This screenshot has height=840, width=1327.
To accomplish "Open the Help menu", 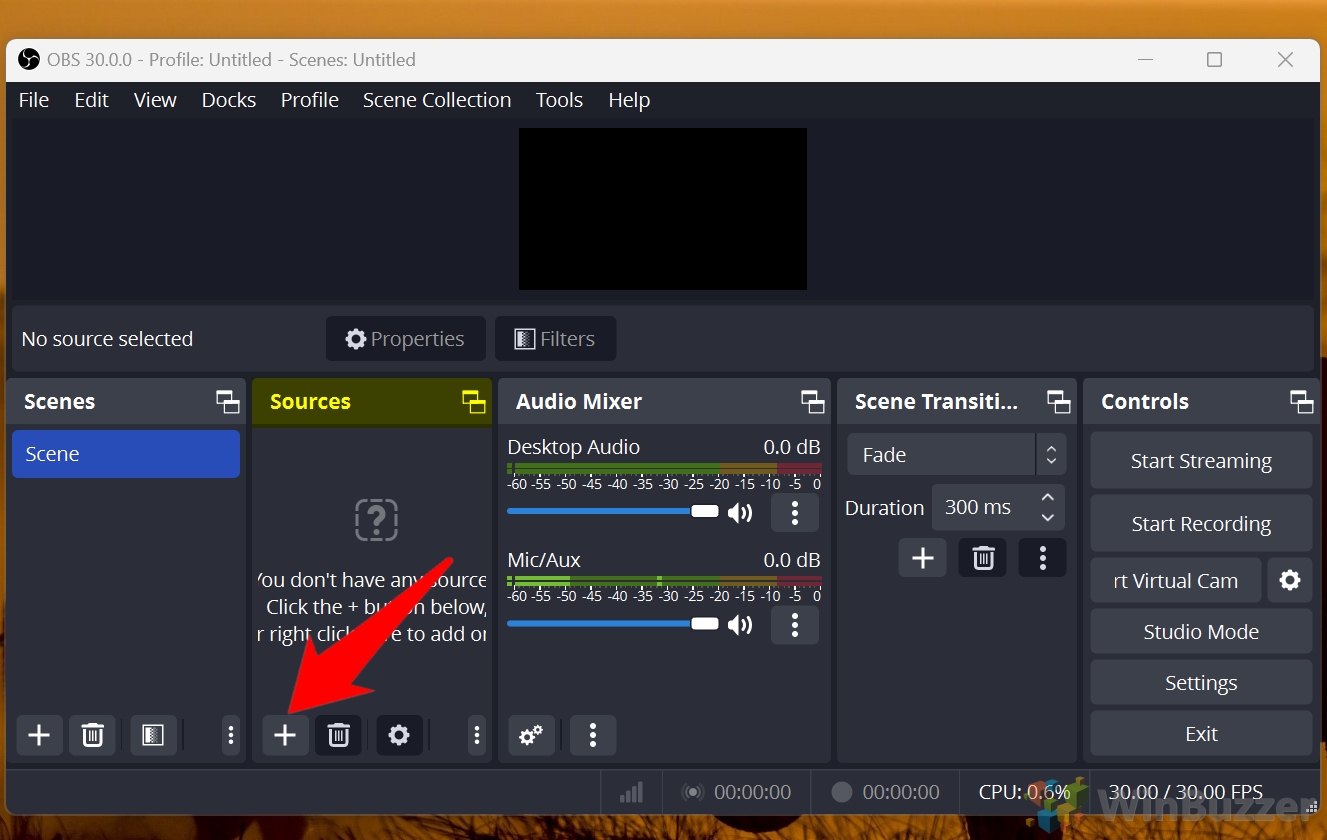I will 629,100.
